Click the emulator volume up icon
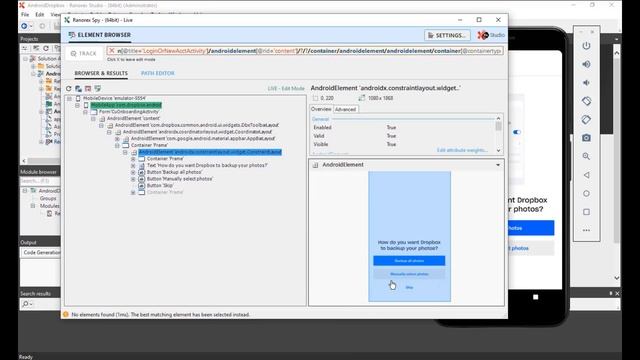640x360 pixels. pos(586,64)
